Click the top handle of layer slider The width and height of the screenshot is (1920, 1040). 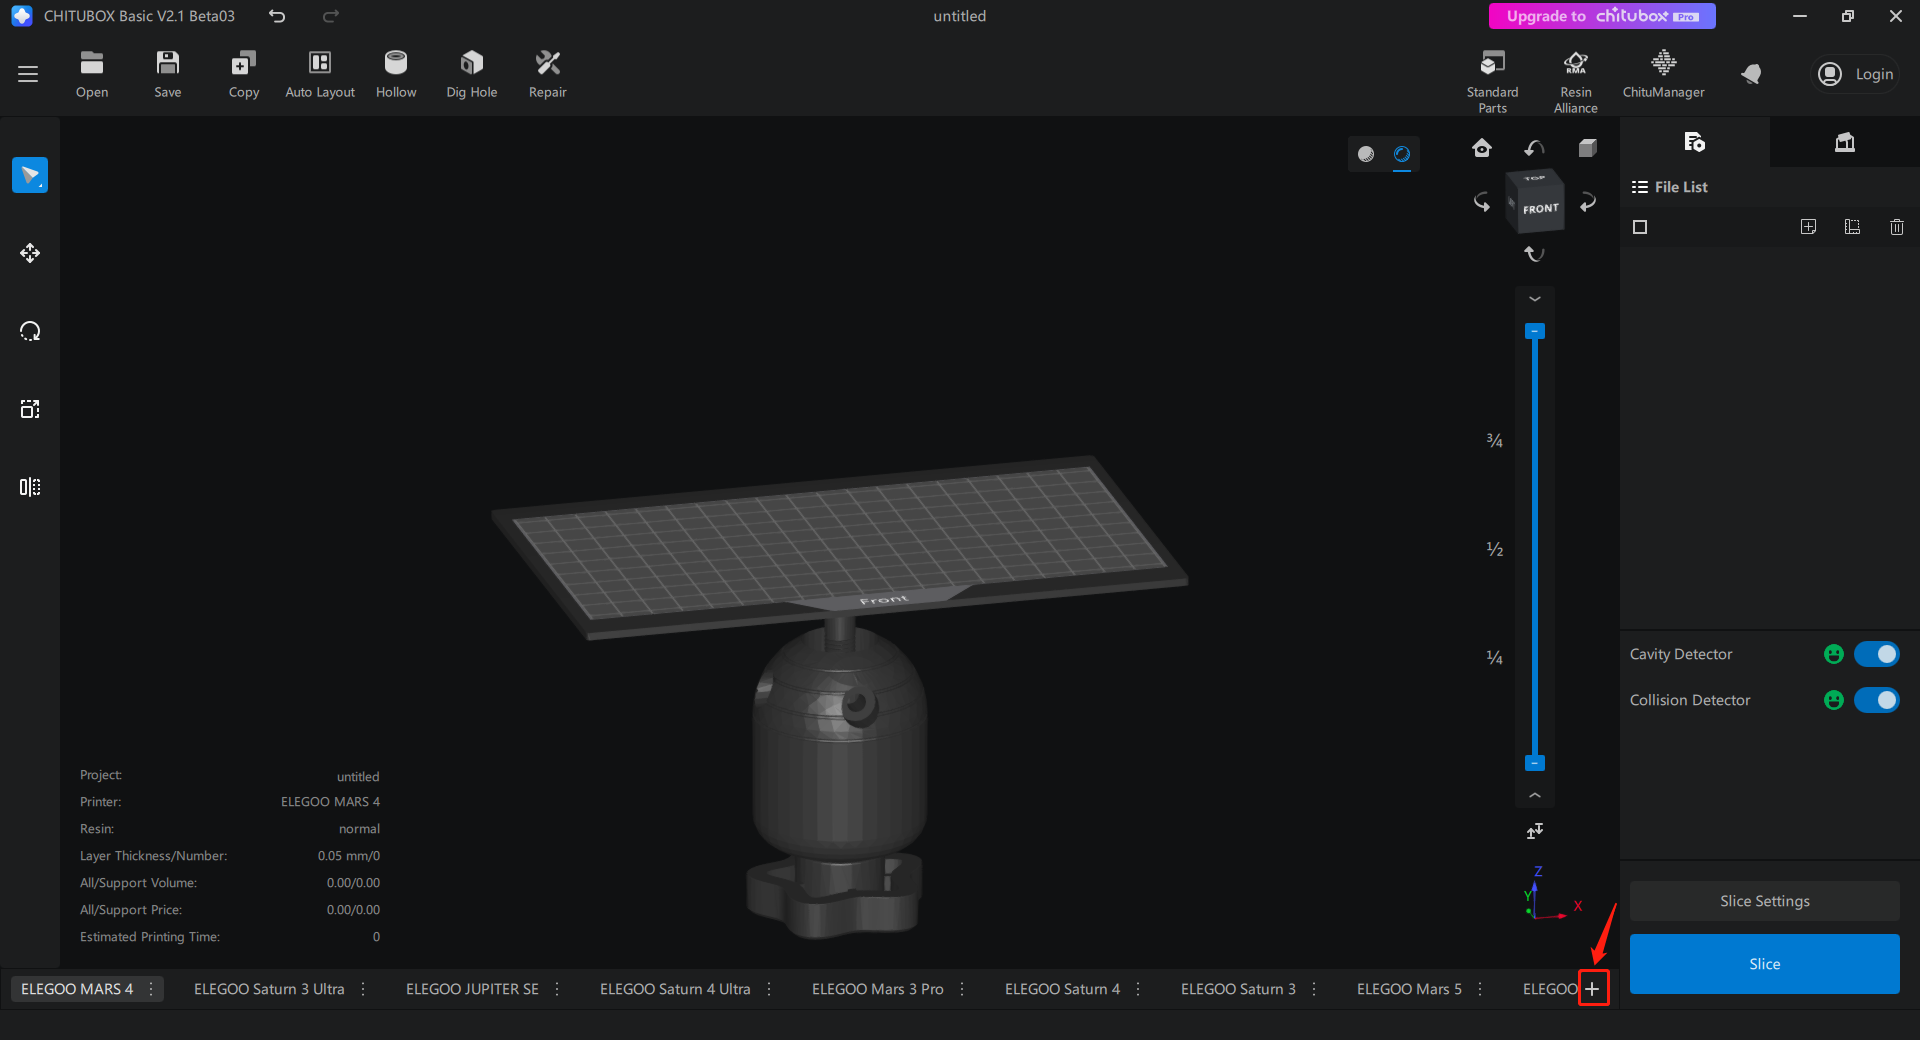point(1535,331)
